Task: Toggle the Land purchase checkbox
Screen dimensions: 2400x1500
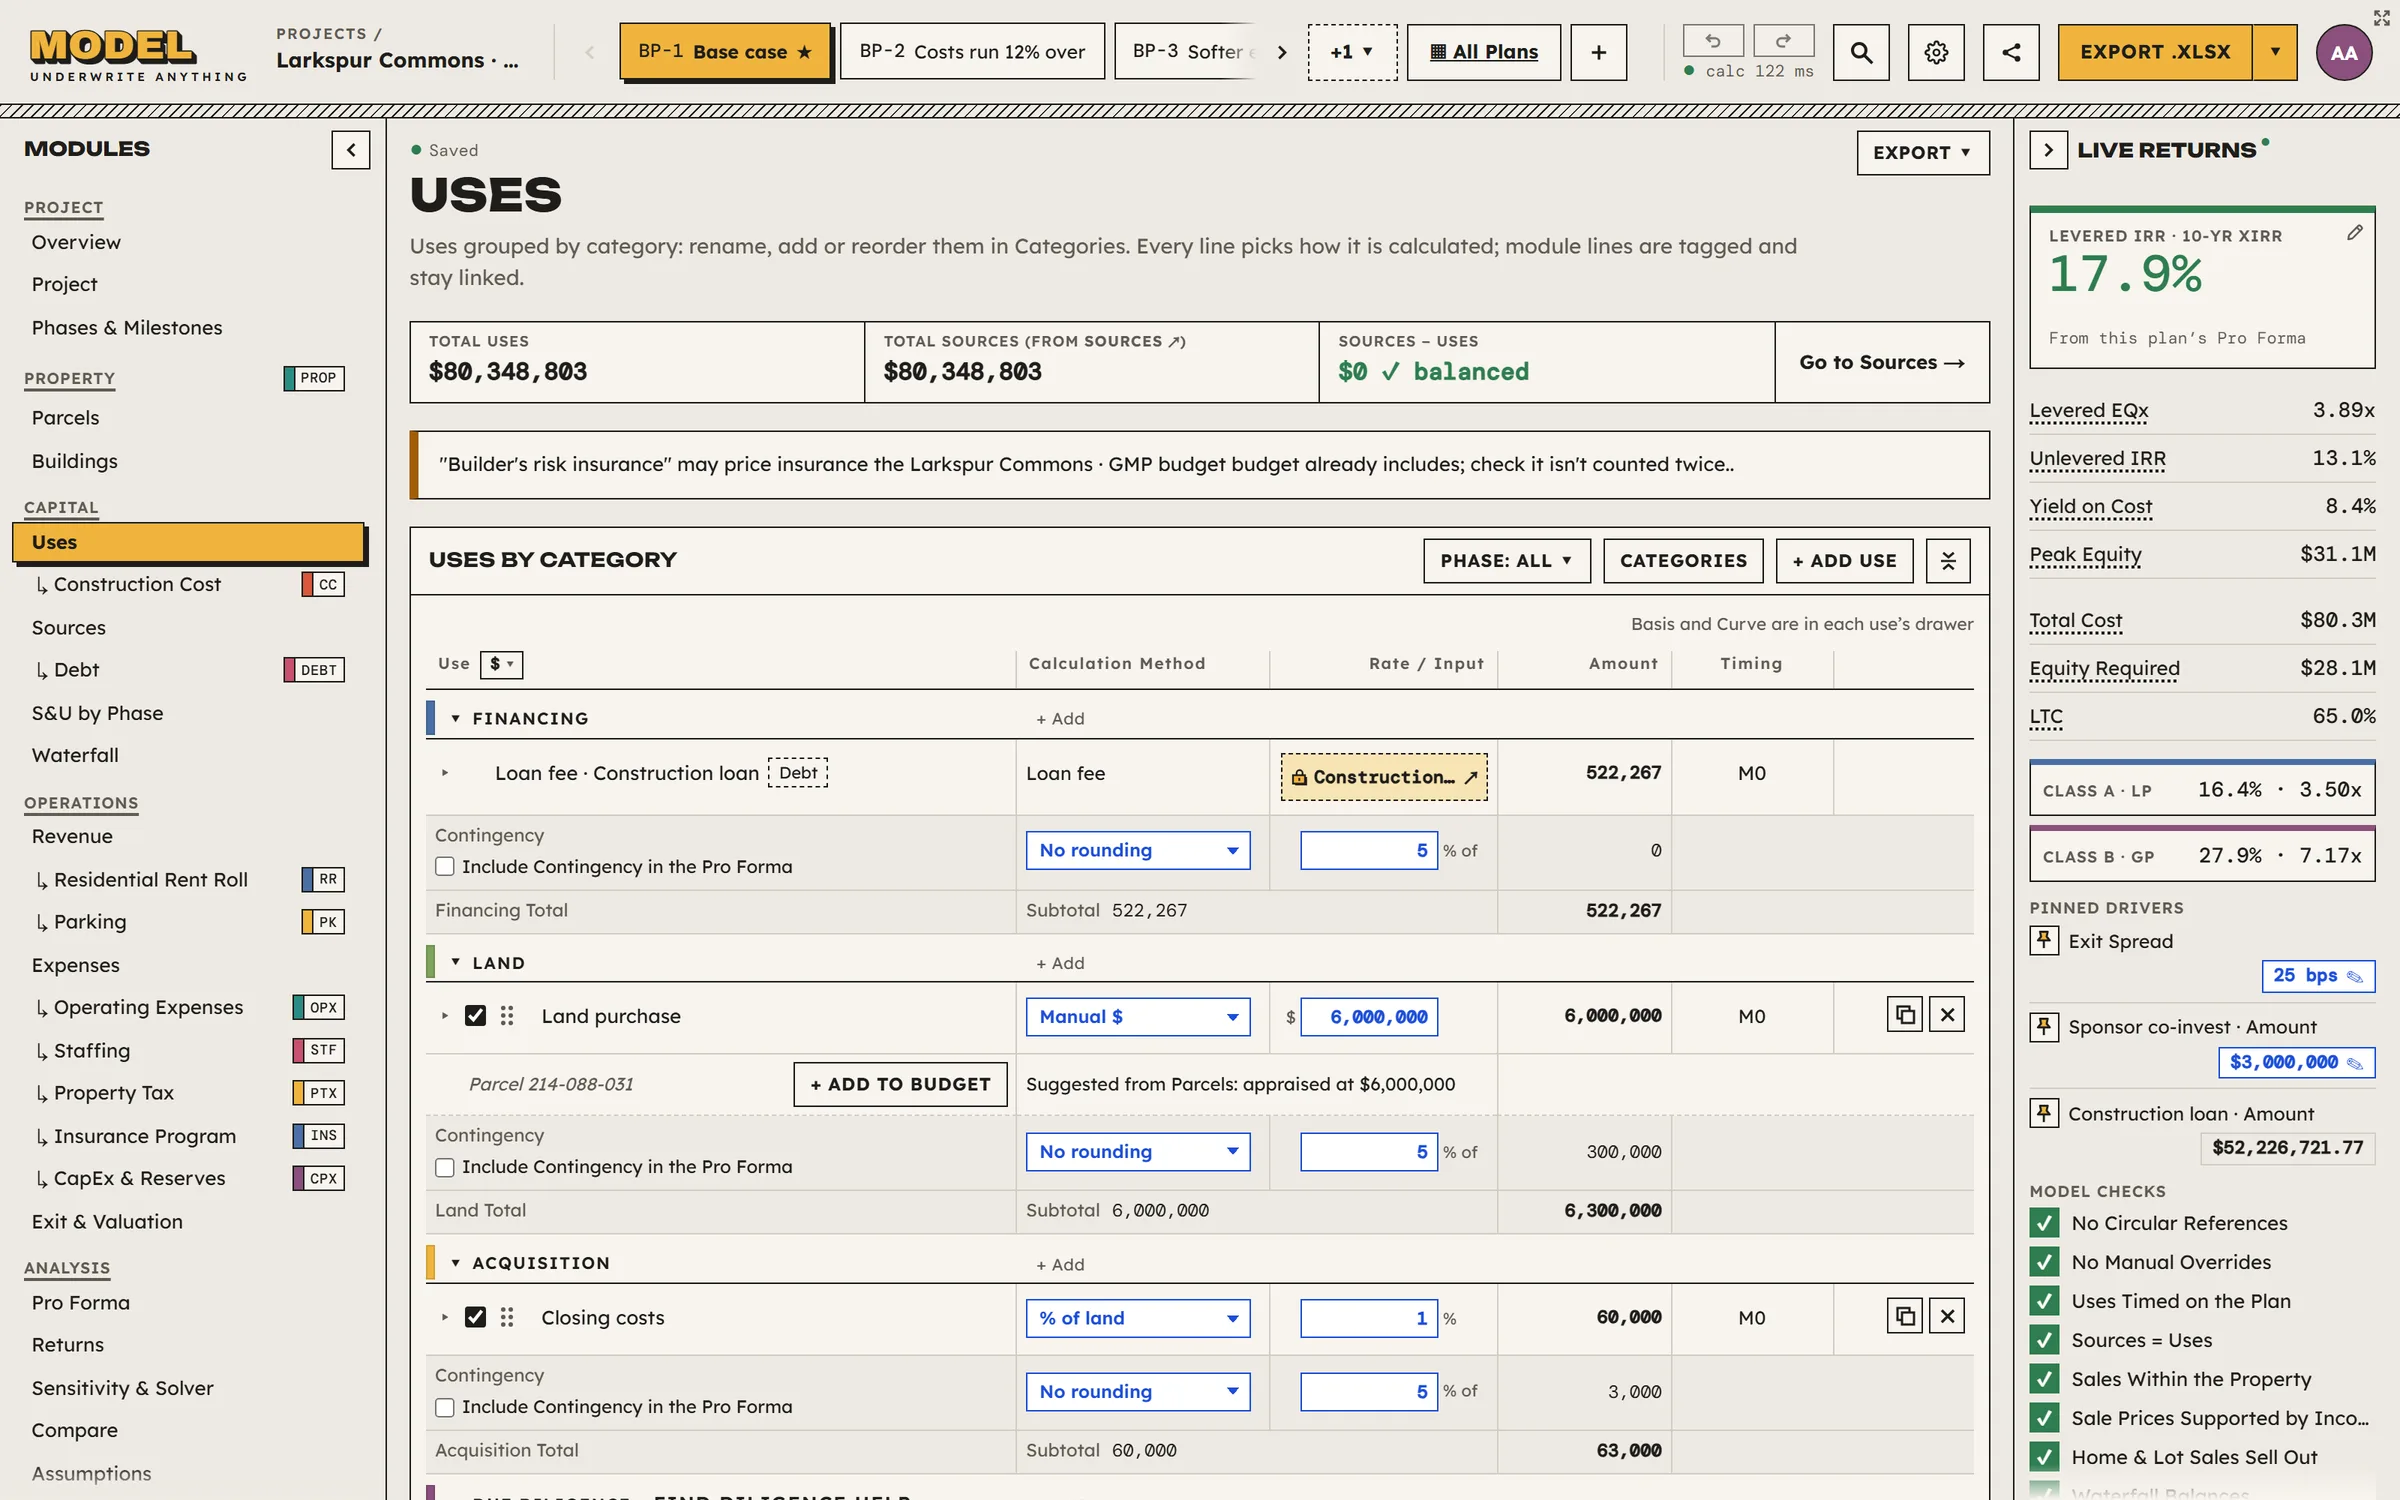Action: 475,1016
